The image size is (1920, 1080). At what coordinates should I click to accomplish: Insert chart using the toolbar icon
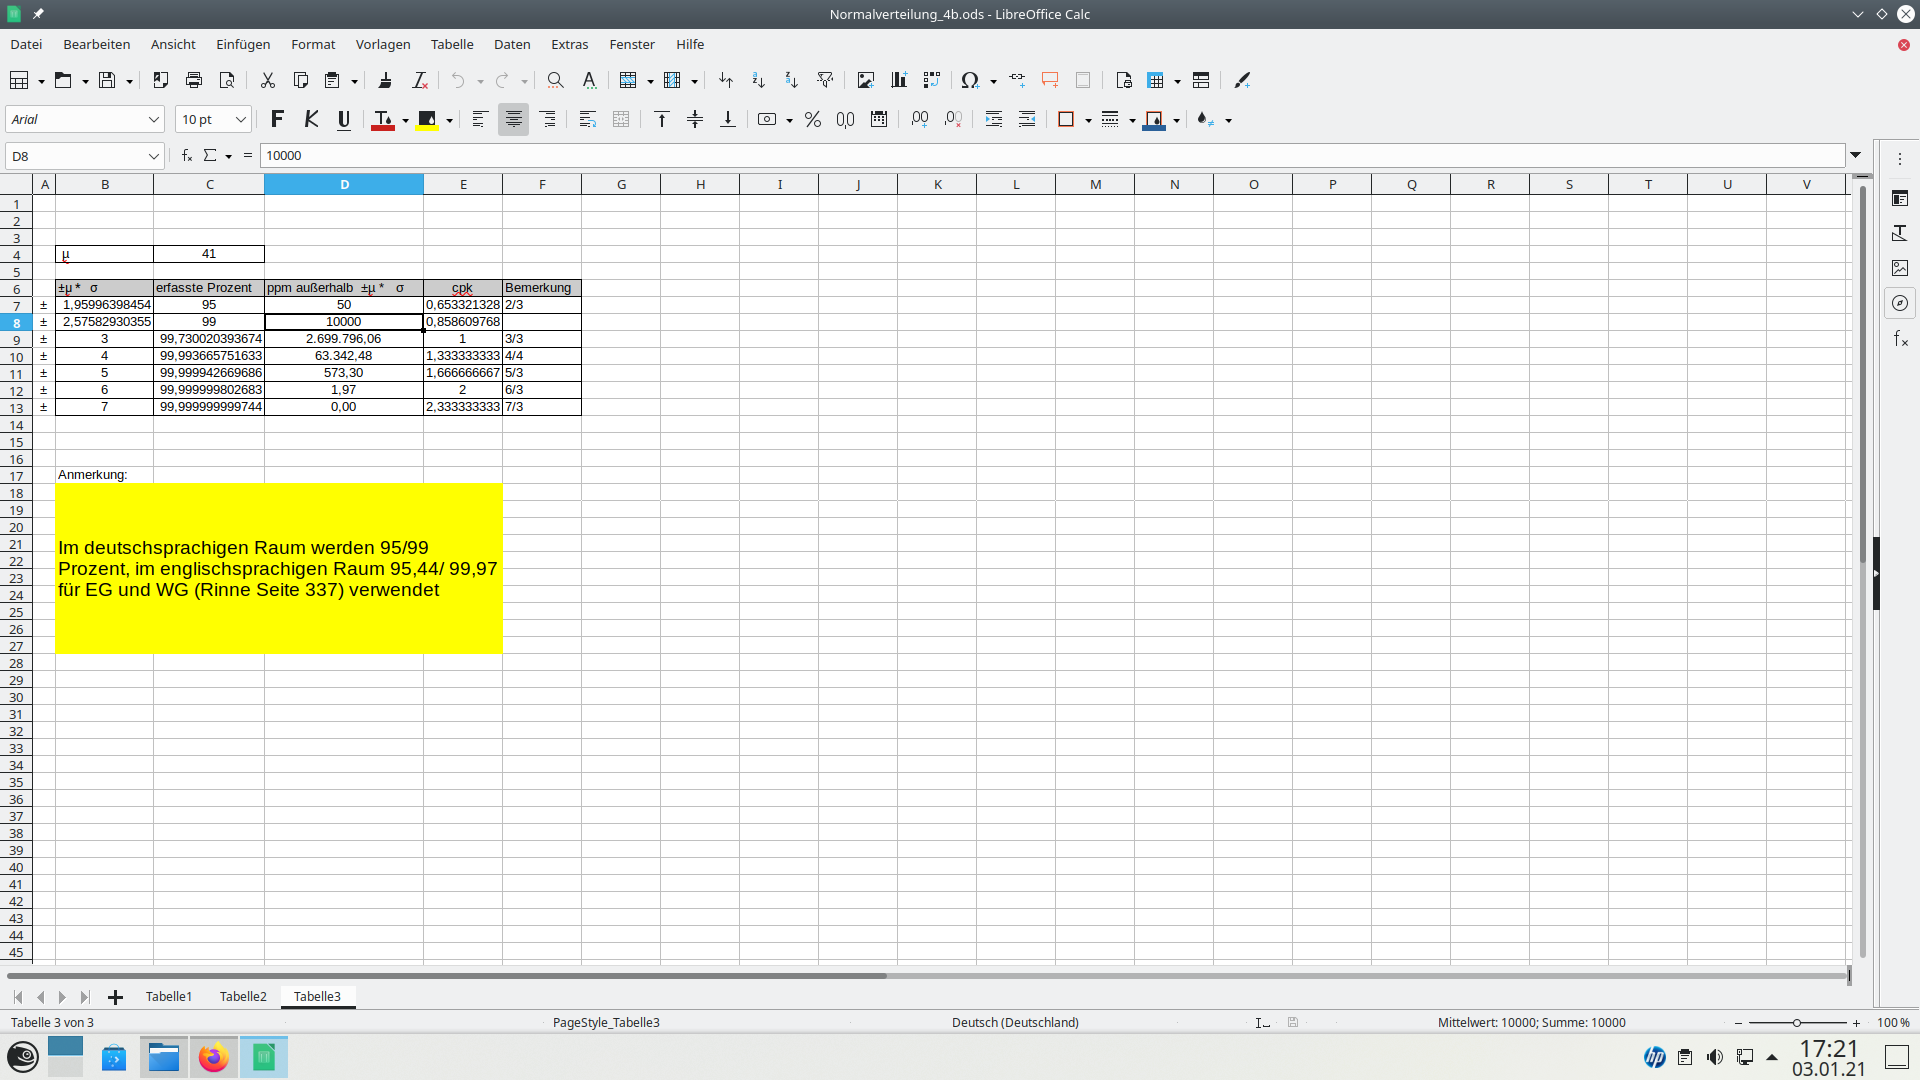click(899, 80)
